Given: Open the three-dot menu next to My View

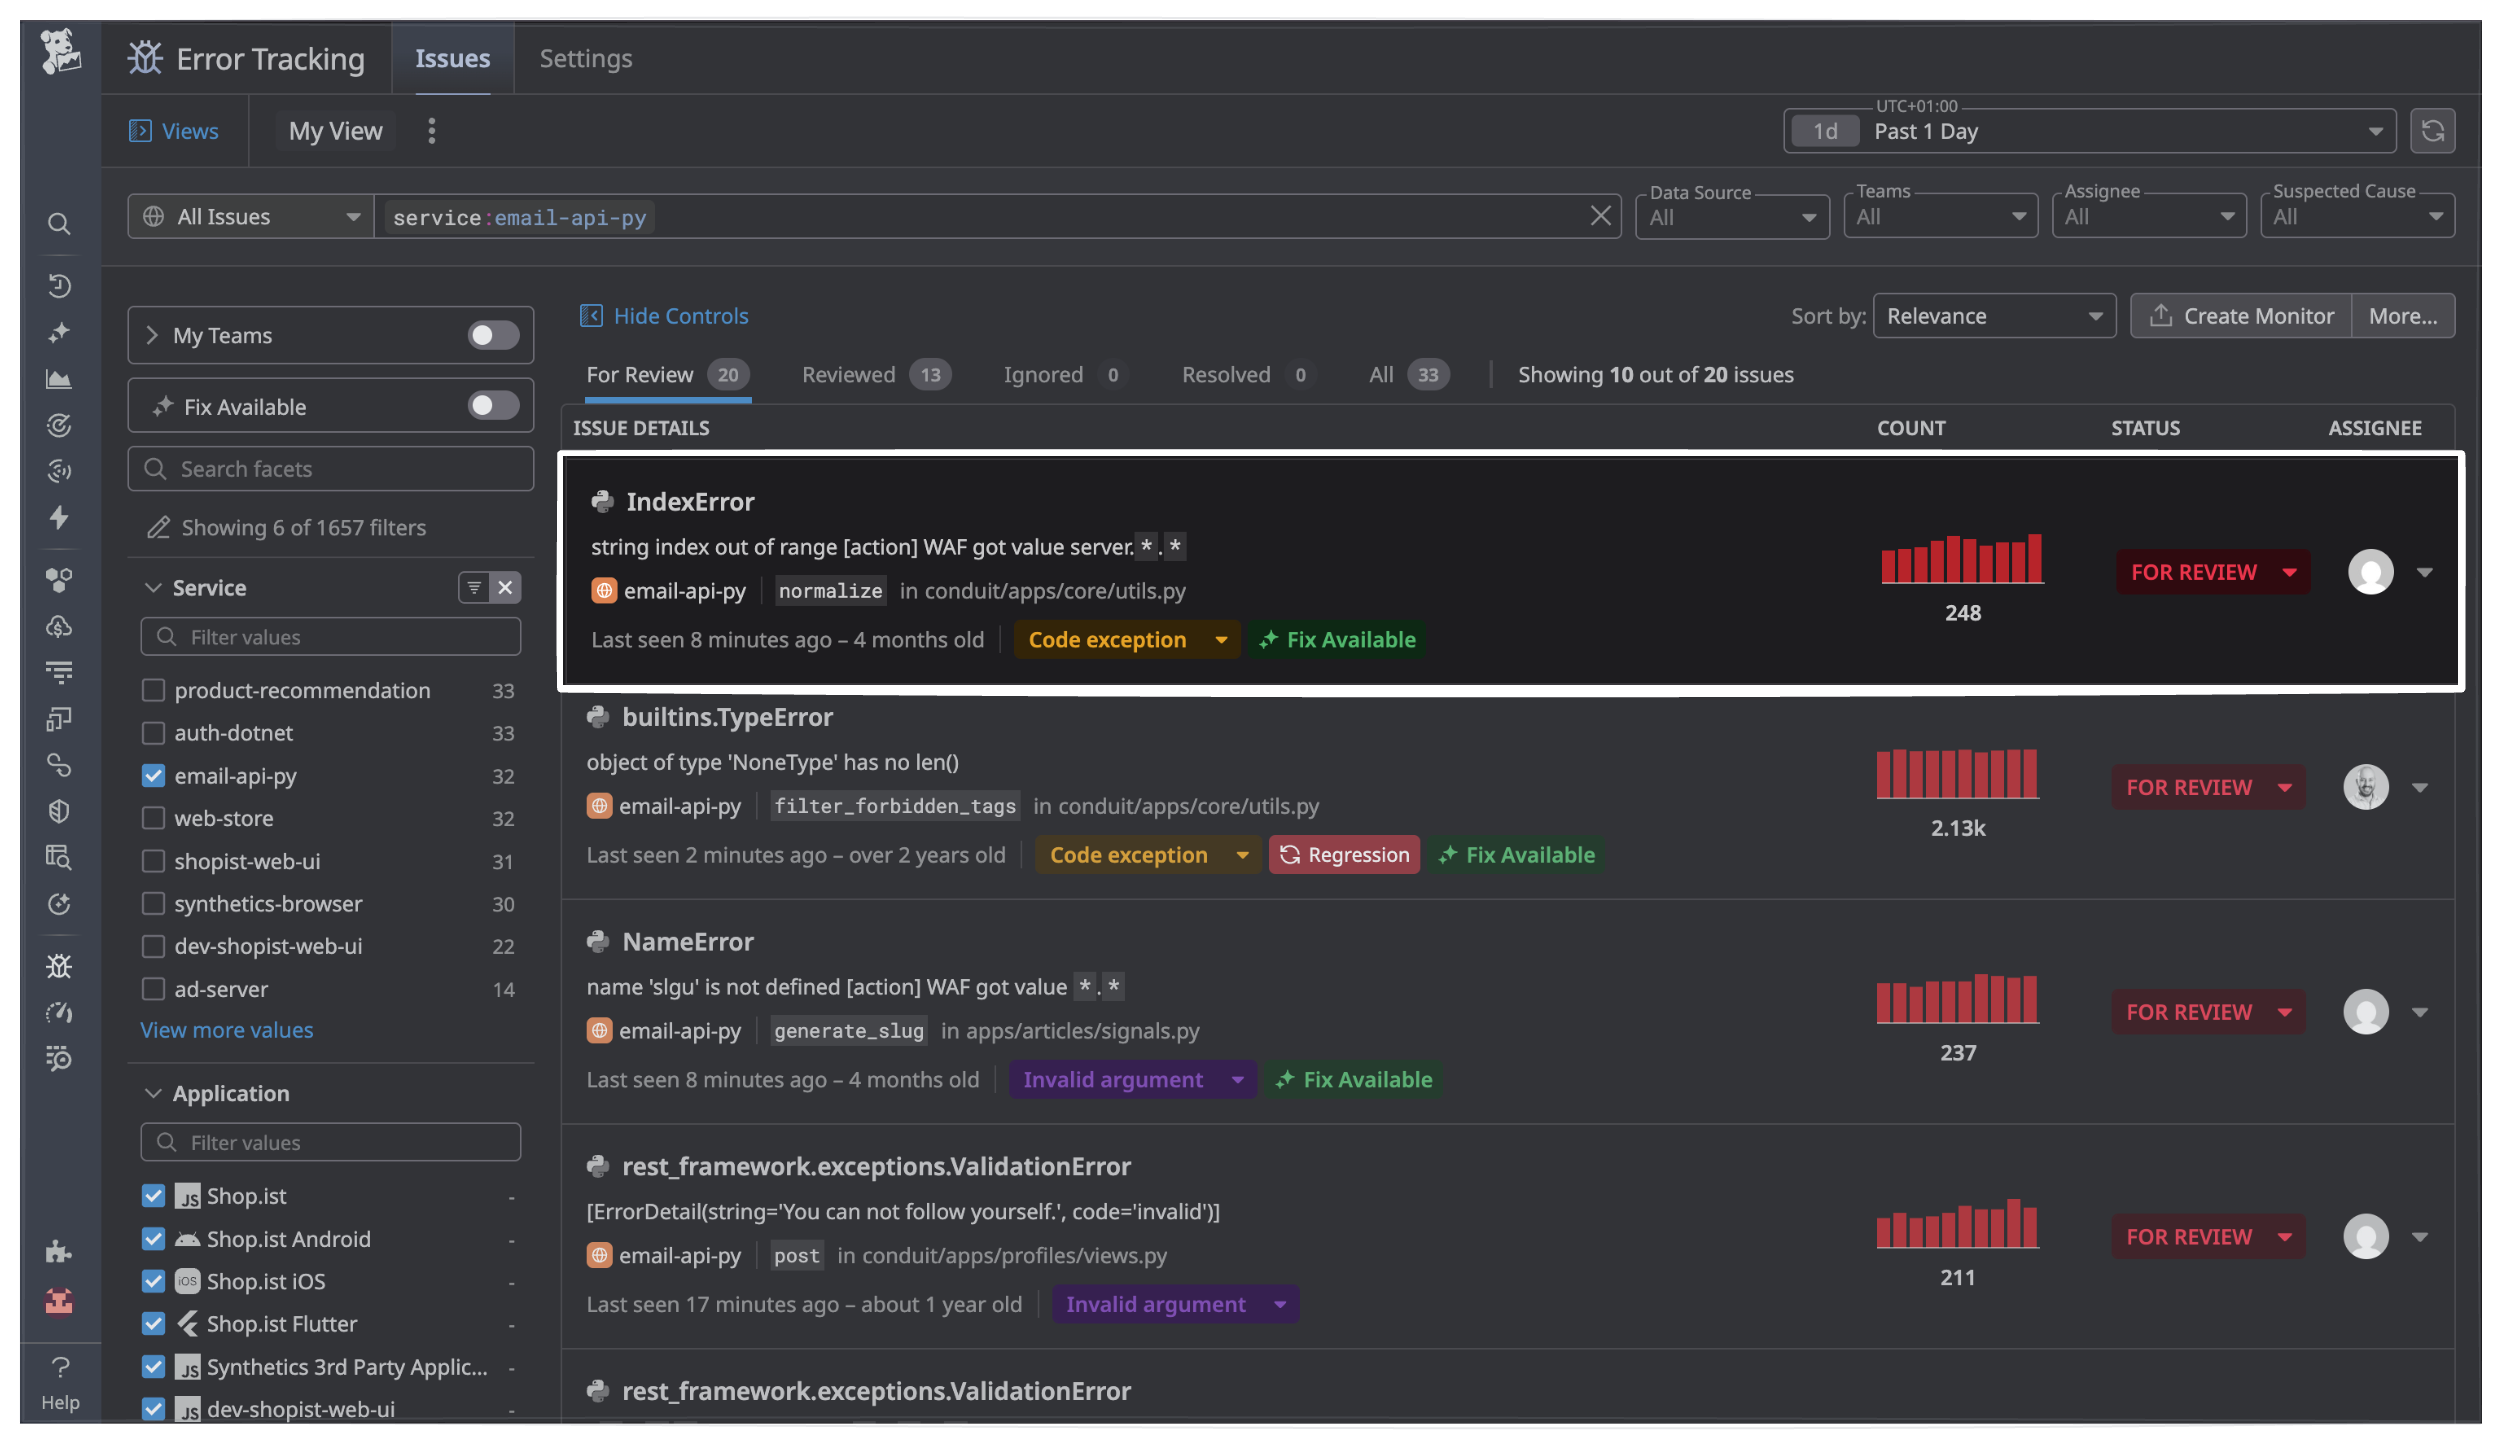Looking at the screenshot, I should pos(431,131).
